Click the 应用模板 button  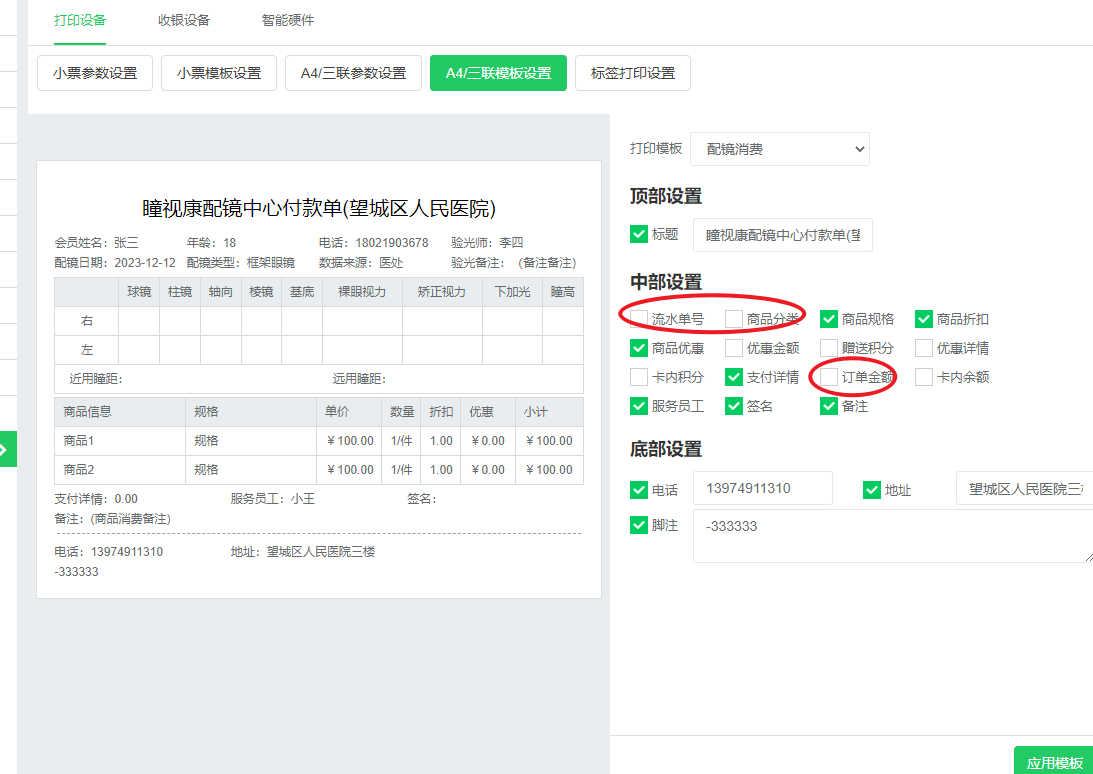coord(1054,762)
